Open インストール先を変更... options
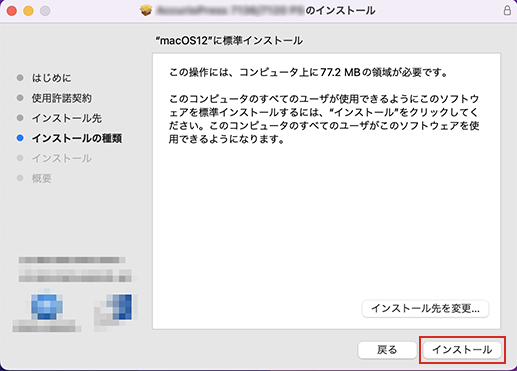This screenshot has height=371, width=517. point(425,308)
